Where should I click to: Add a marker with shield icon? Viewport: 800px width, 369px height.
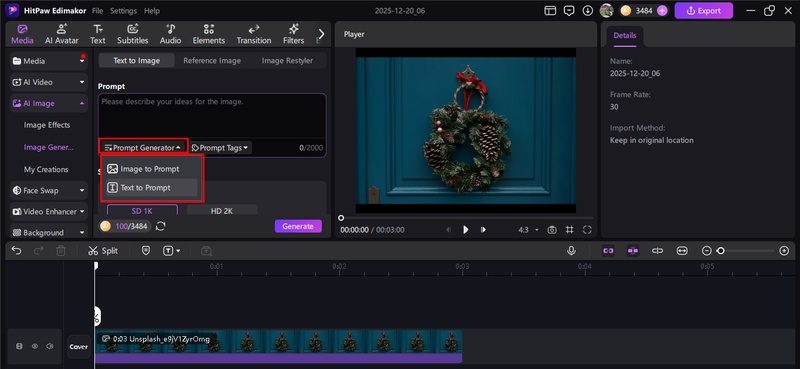click(146, 251)
